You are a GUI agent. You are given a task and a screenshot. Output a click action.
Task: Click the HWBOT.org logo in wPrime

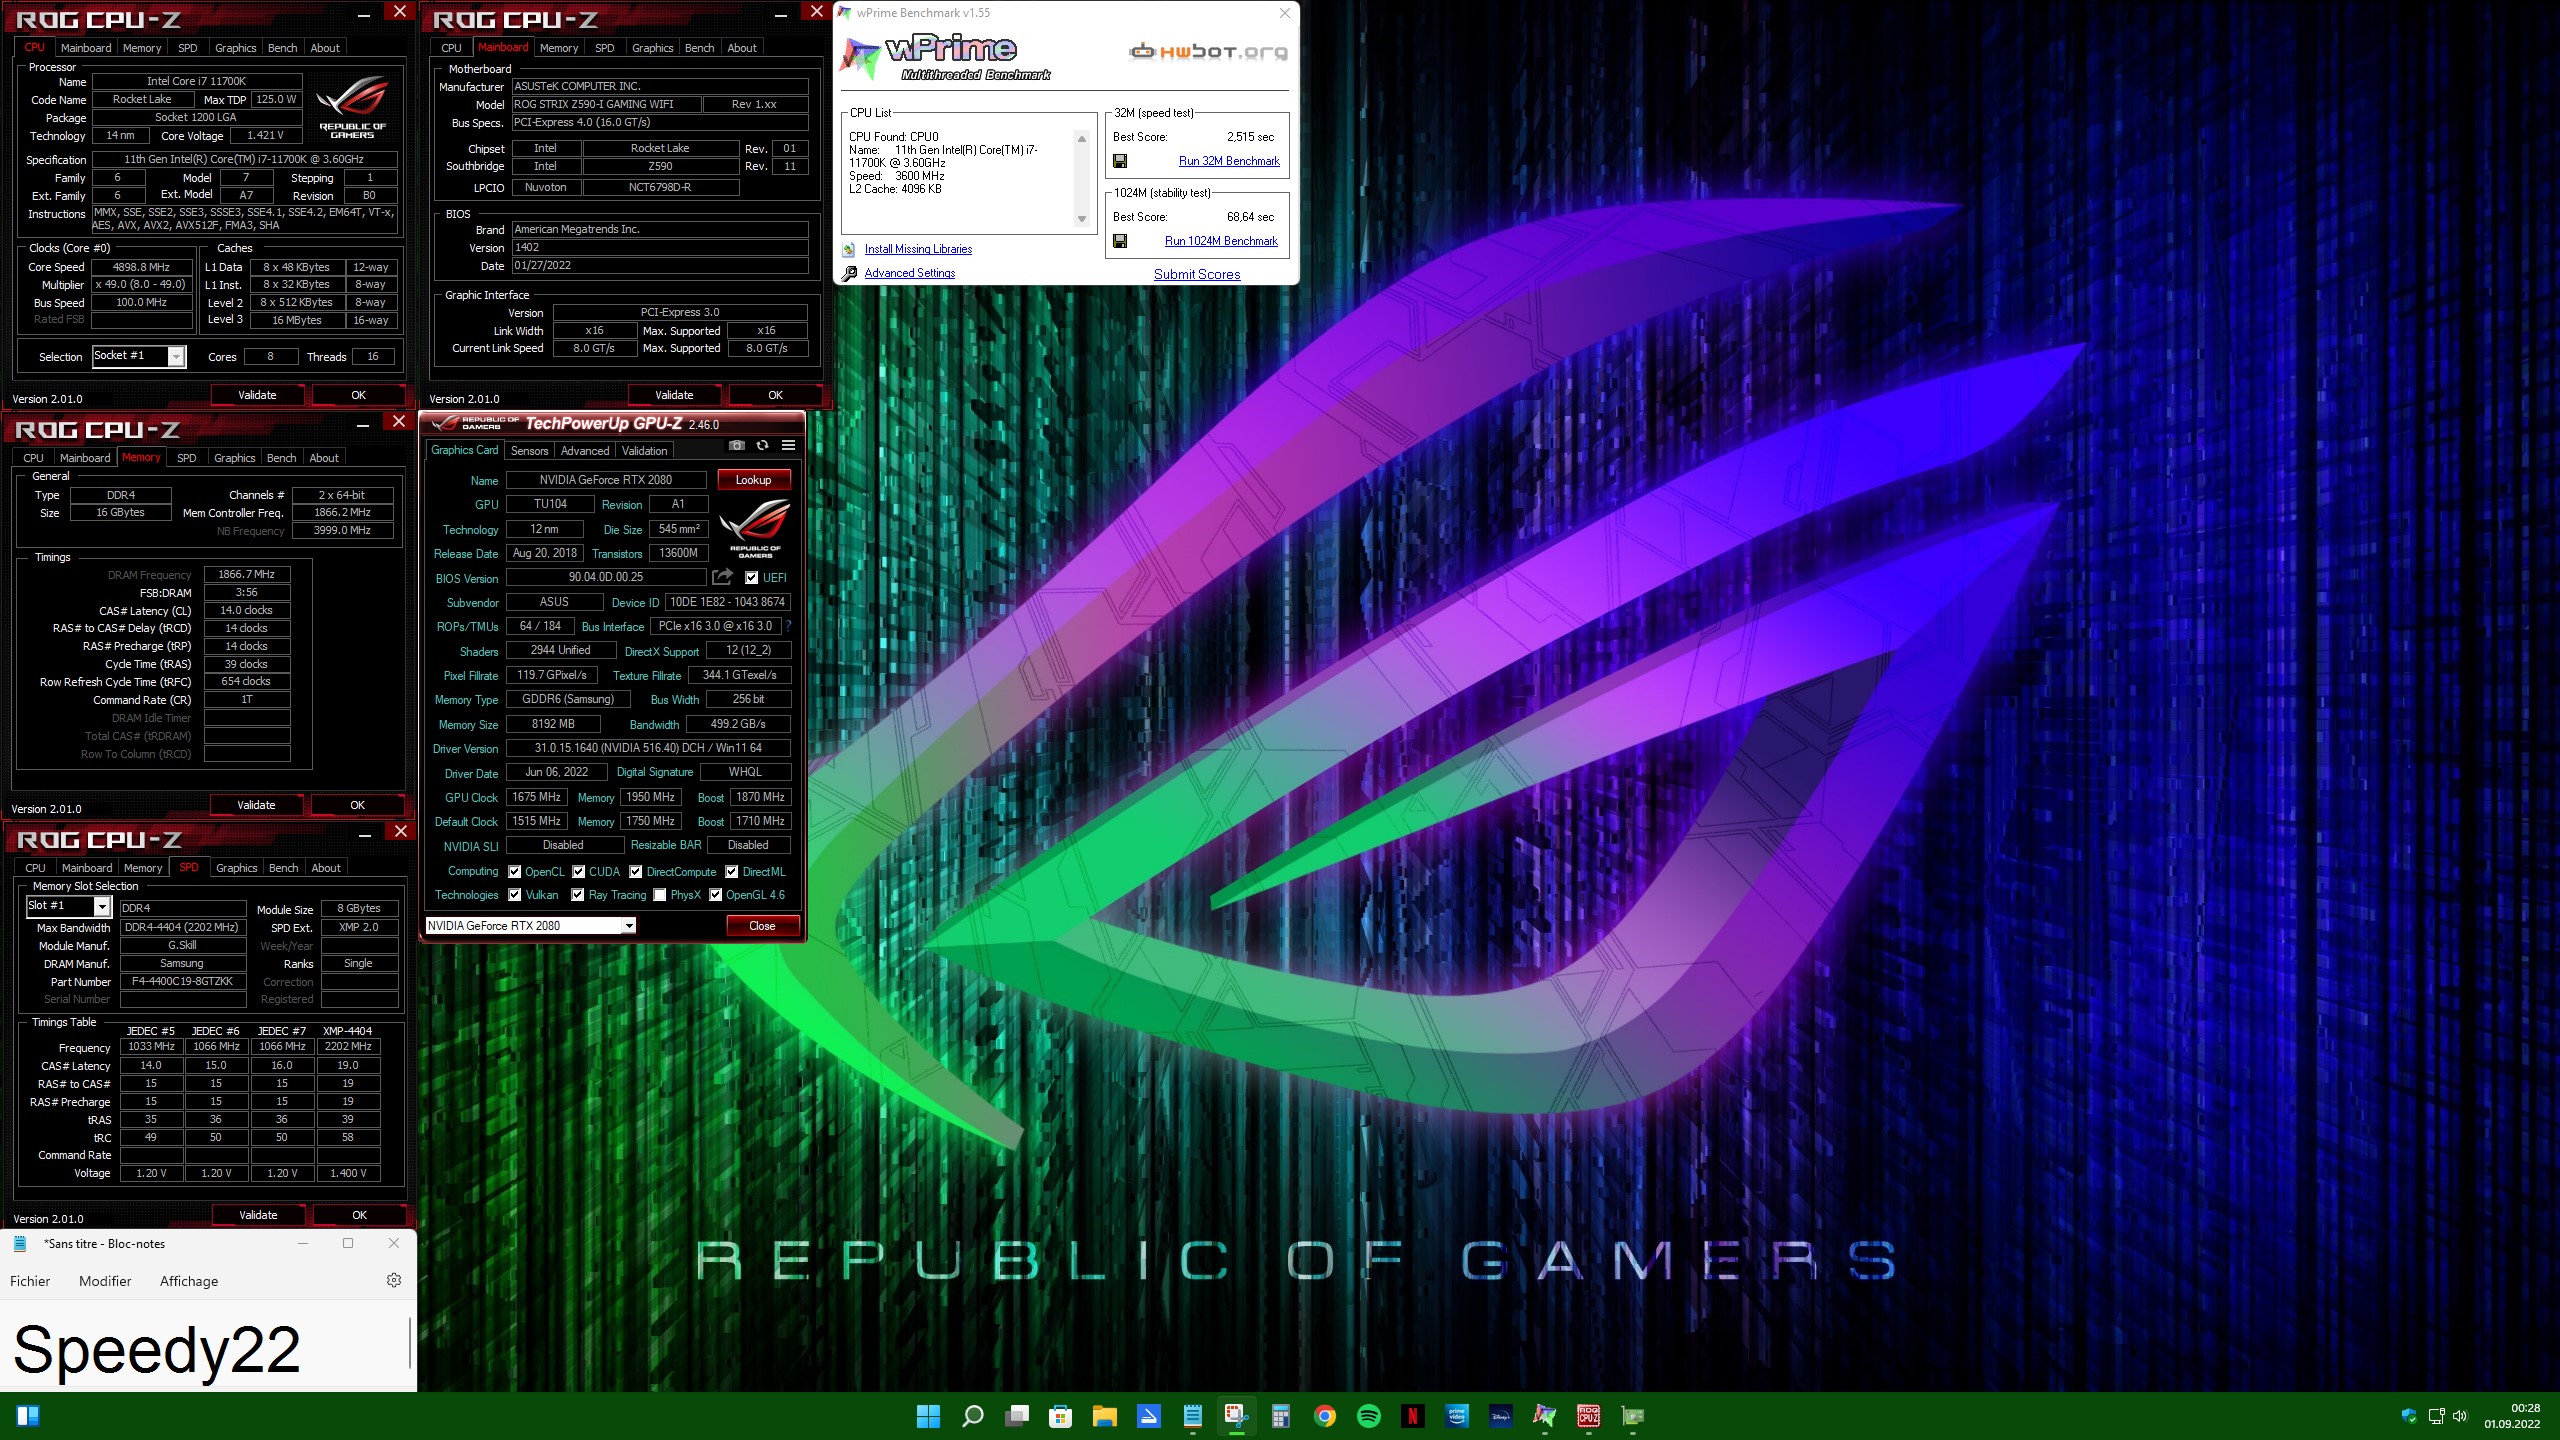[x=1207, y=51]
